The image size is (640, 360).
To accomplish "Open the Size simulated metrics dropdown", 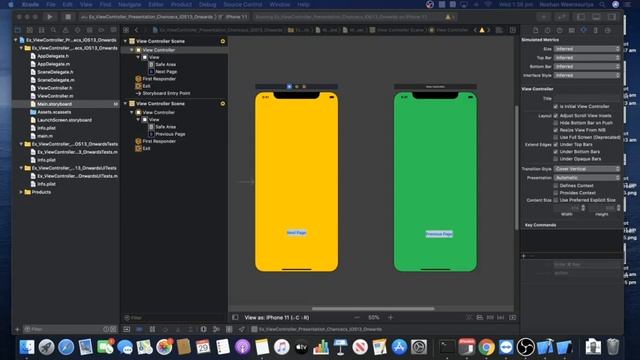I will 587,49.
